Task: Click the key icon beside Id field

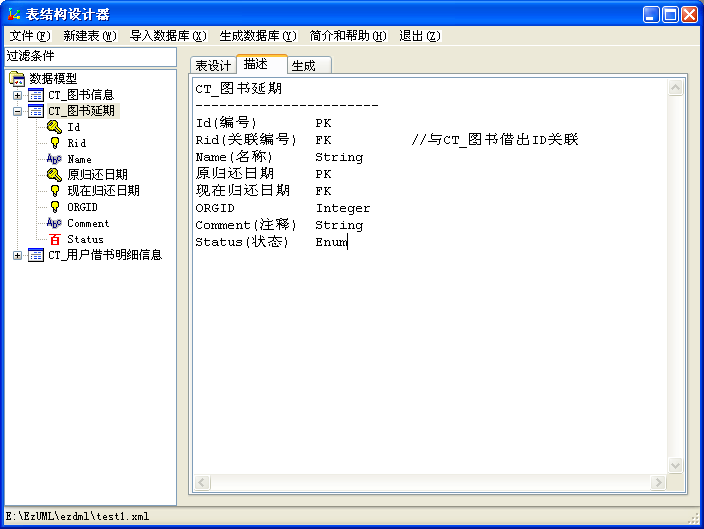Action: [54, 127]
